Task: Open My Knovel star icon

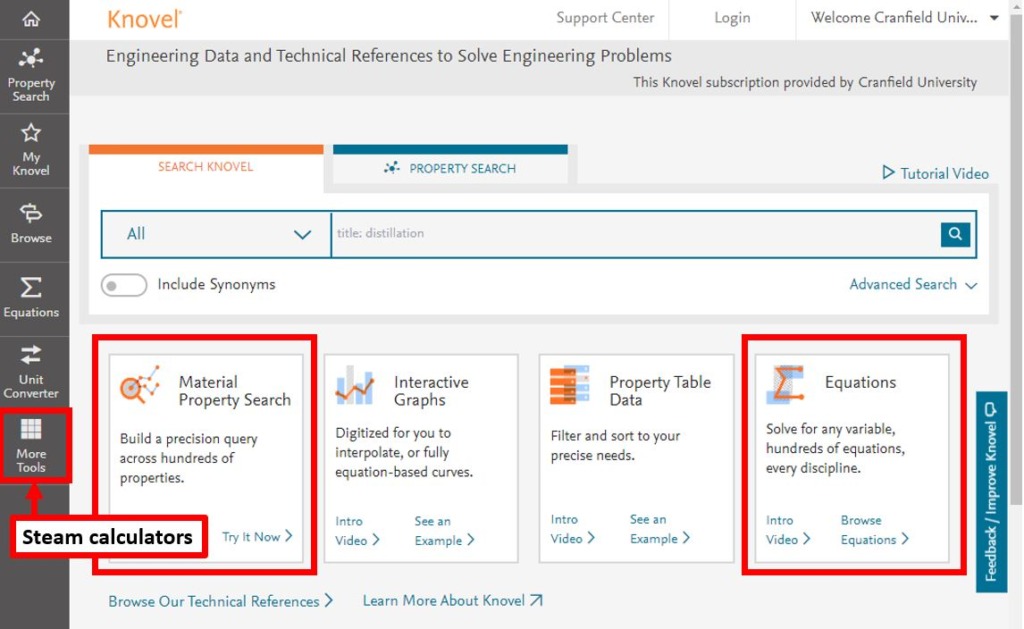Action: [x=31, y=148]
